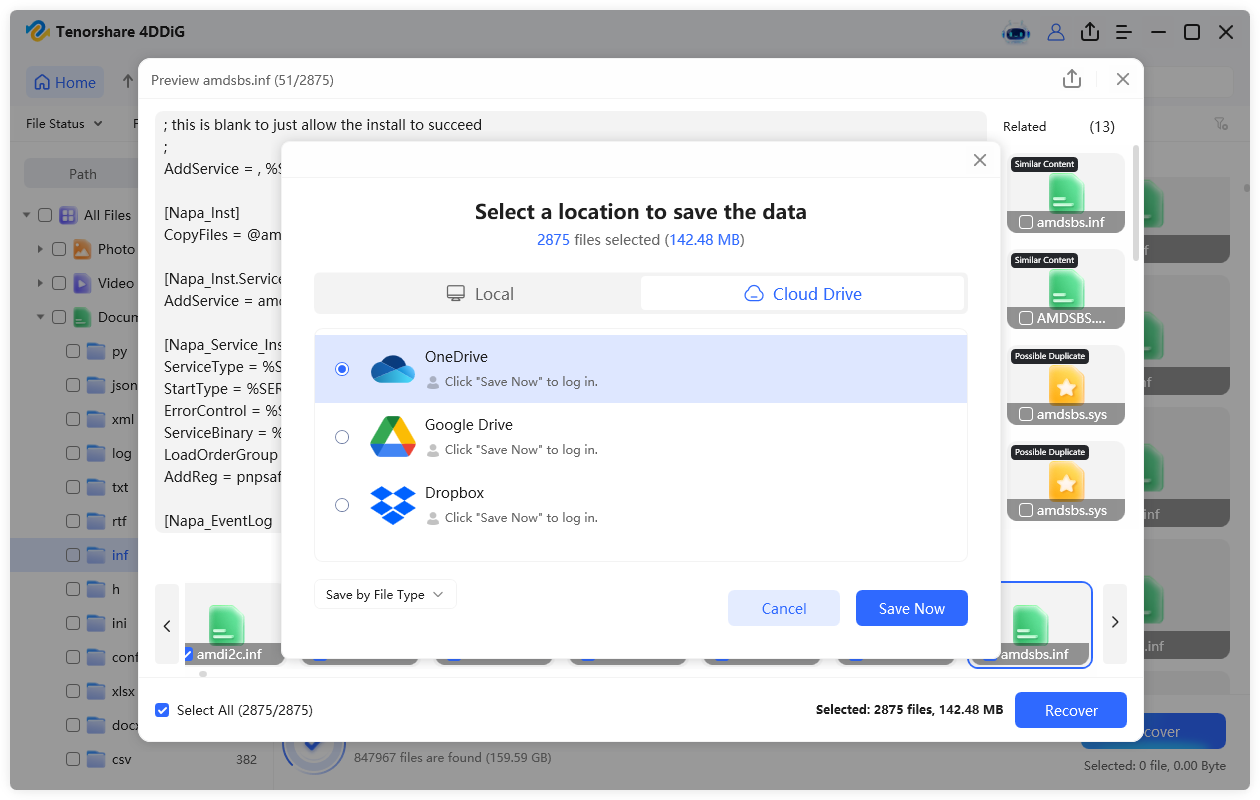
Task: Close the save location dialog
Action: pyautogui.click(x=980, y=160)
